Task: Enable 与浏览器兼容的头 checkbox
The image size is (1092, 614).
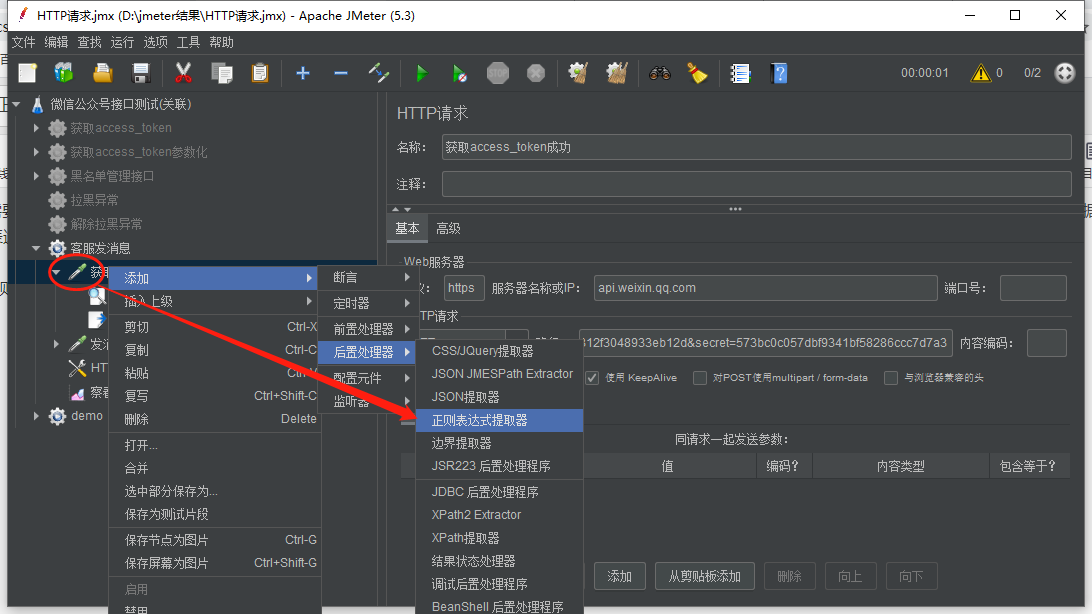Action: [891, 377]
